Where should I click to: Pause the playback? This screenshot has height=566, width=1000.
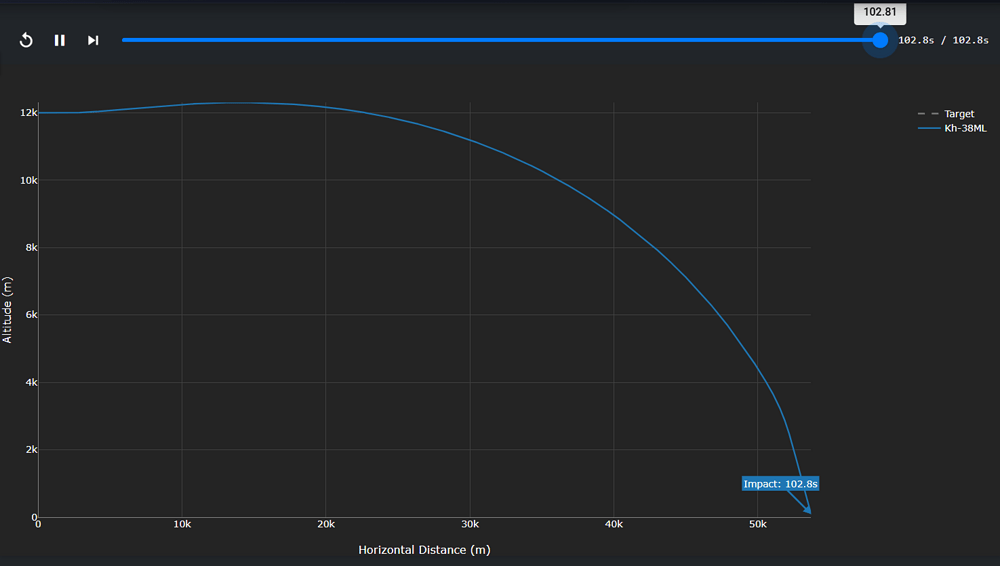[60, 40]
